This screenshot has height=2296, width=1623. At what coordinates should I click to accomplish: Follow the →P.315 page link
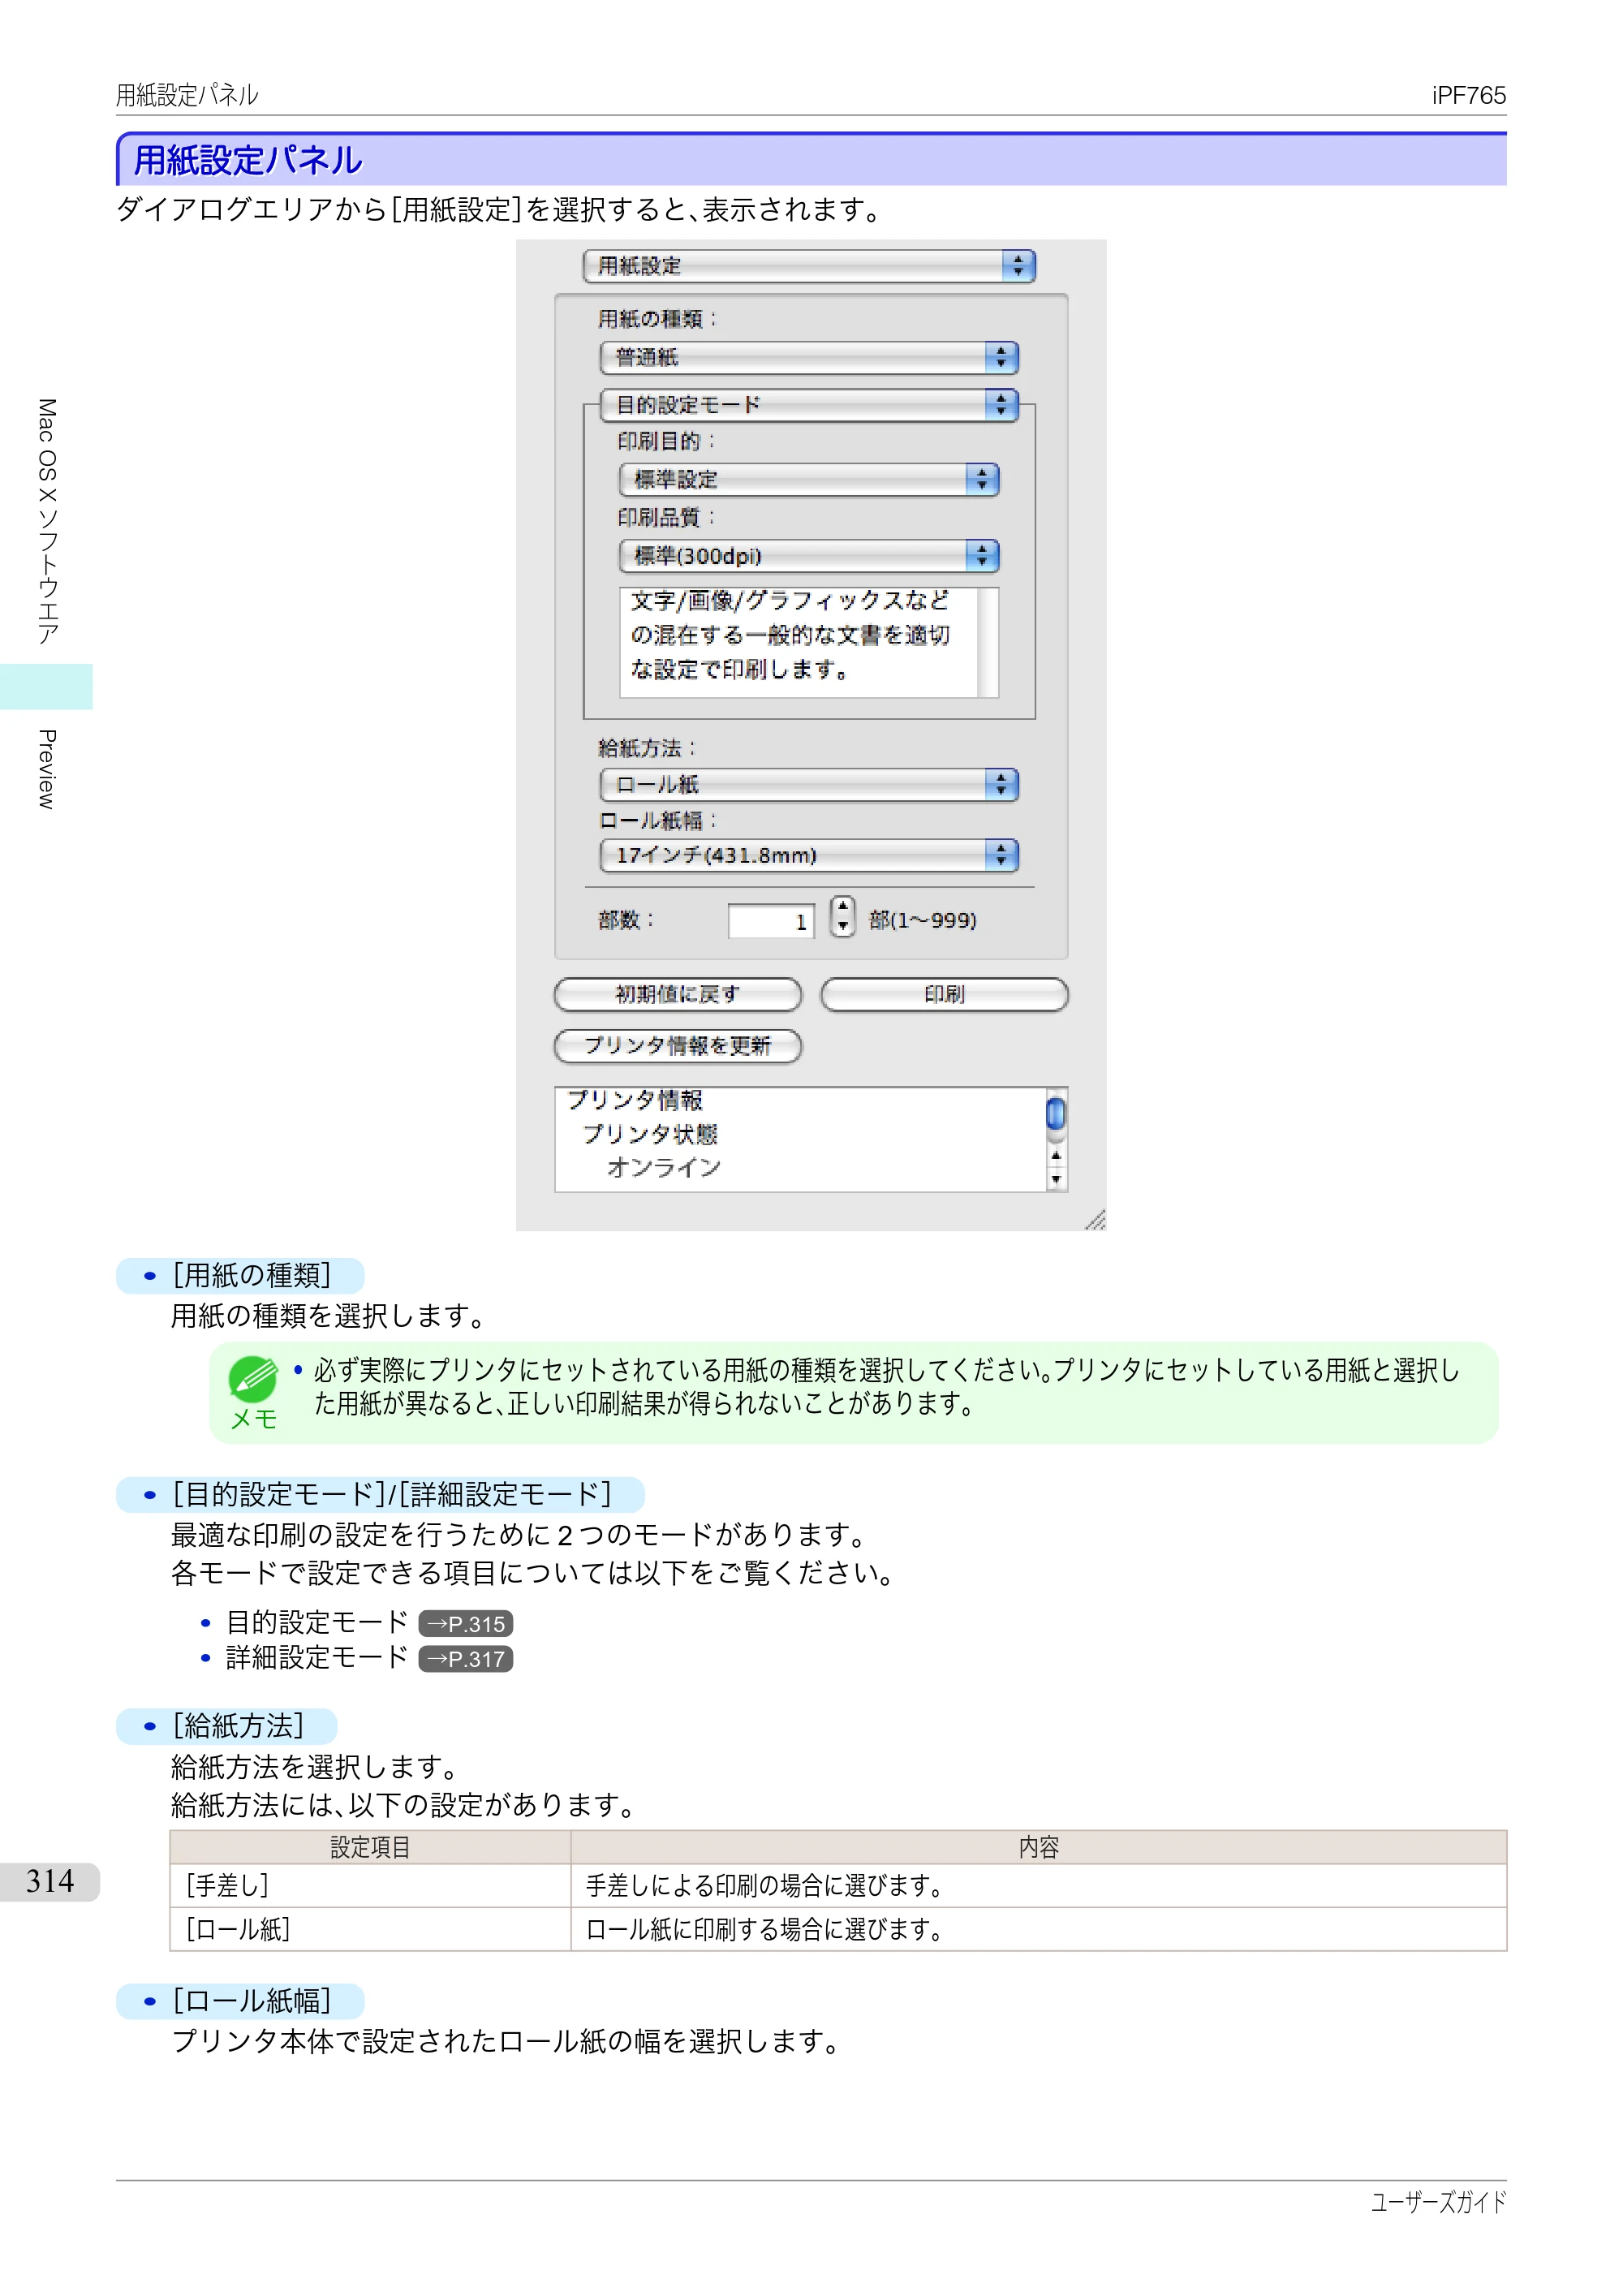point(466,1624)
